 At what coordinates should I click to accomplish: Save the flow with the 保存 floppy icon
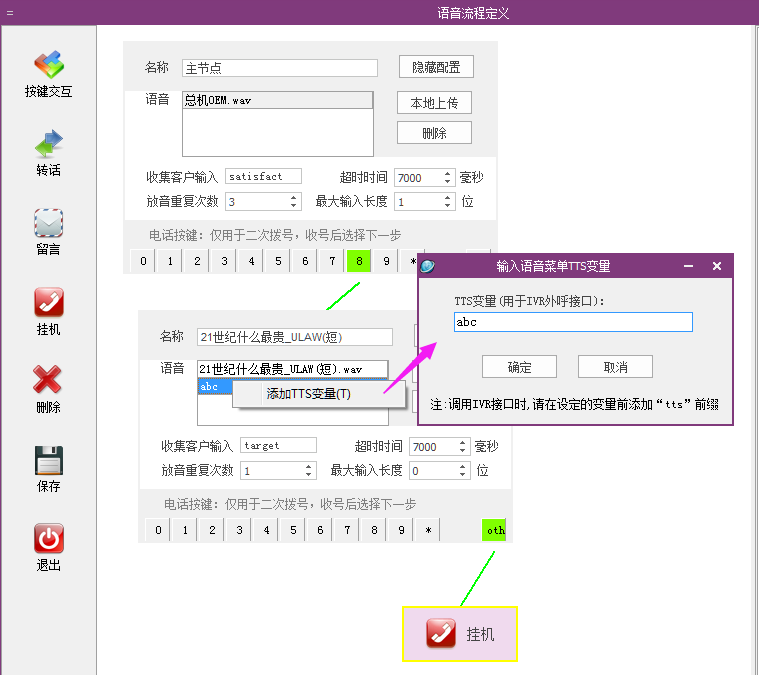(48, 461)
